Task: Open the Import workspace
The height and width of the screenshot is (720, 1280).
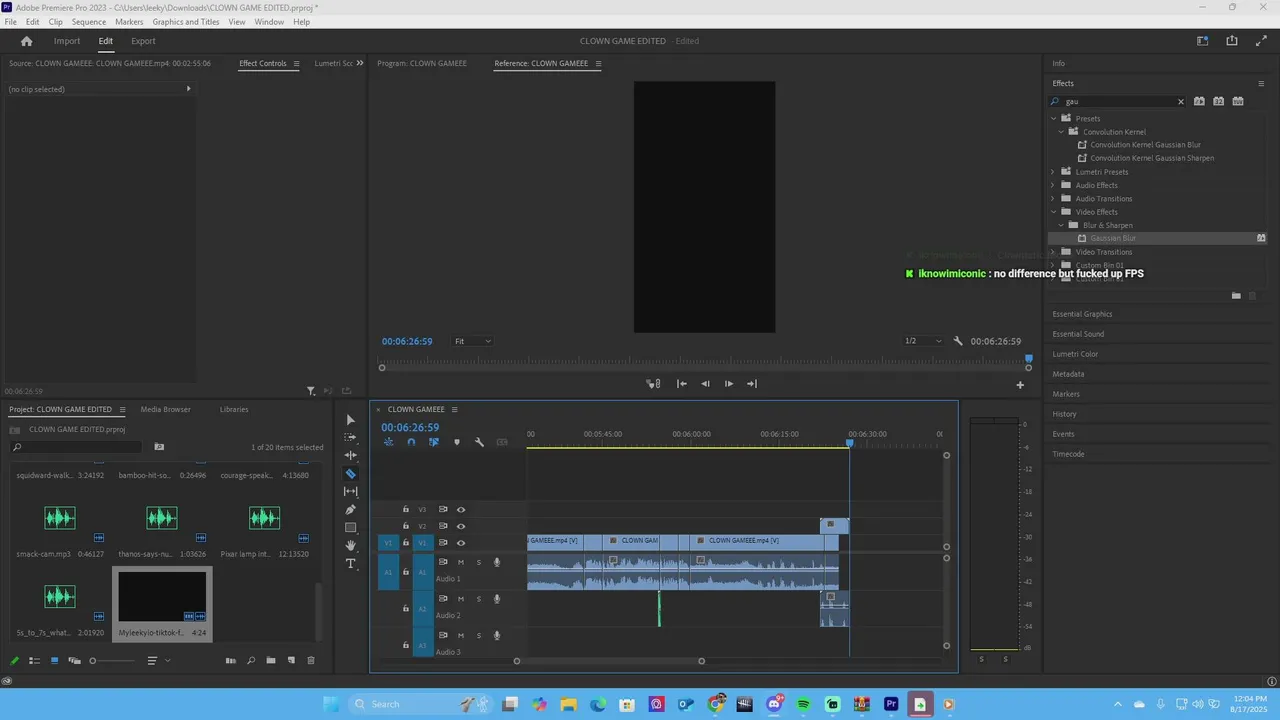Action: (67, 41)
